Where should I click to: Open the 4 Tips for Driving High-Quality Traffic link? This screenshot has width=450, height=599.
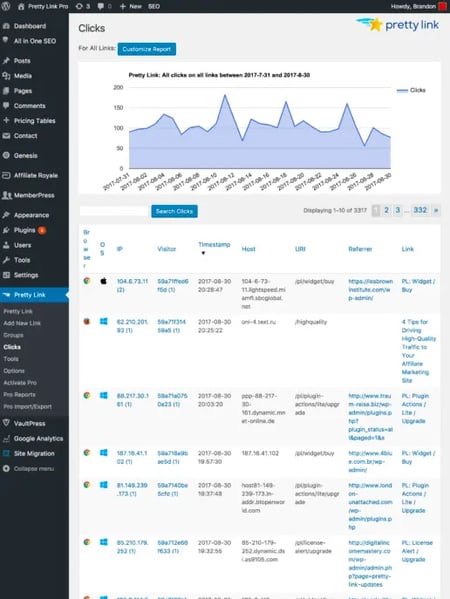419,351
